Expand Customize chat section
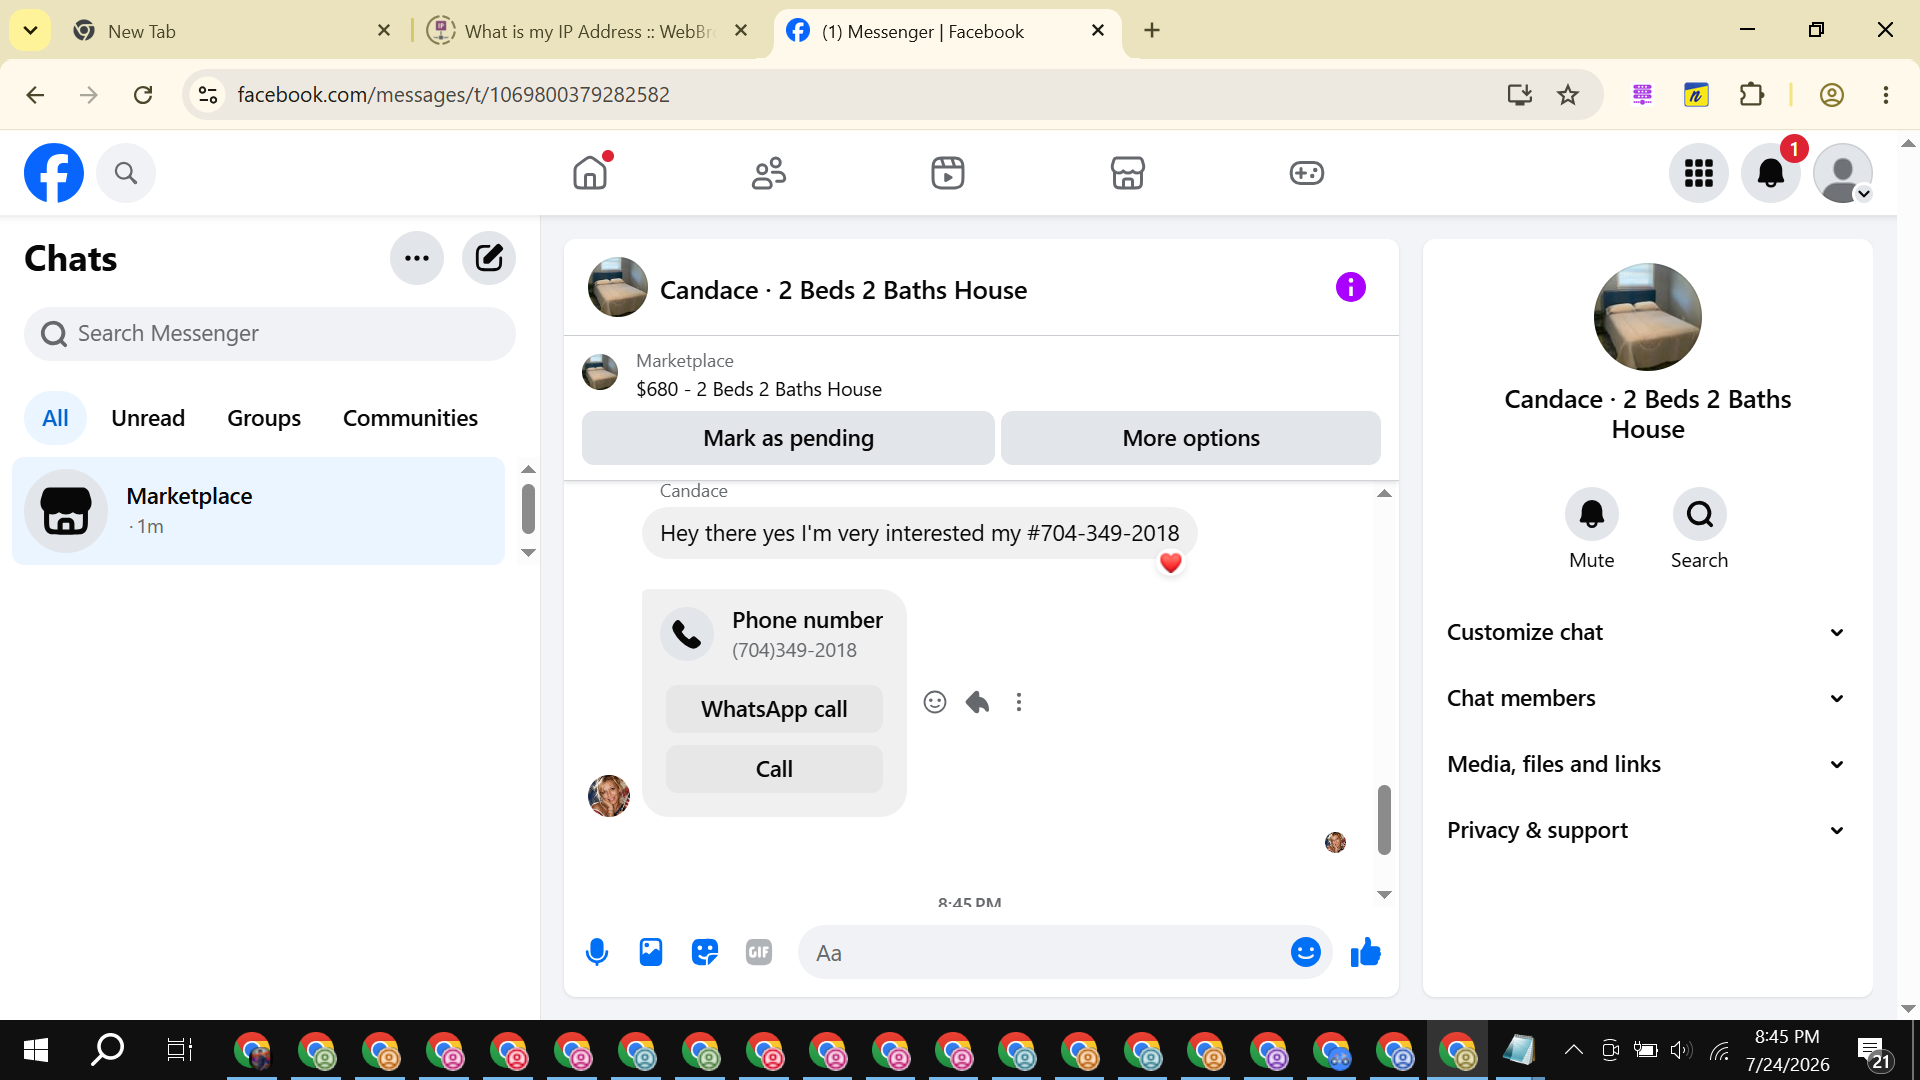 point(1647,632)
